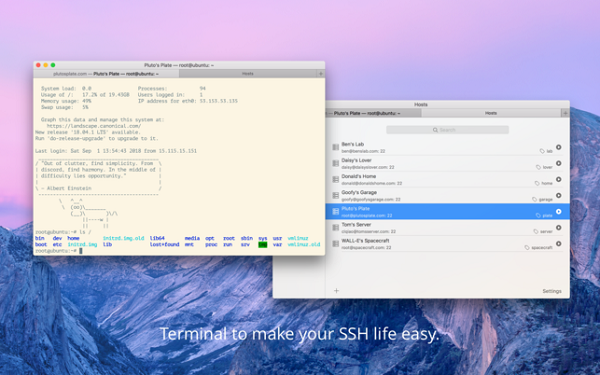Click the connect arrow for Goofy's Garage
Viewport: 600px width, 375px height.
[558, 196]
